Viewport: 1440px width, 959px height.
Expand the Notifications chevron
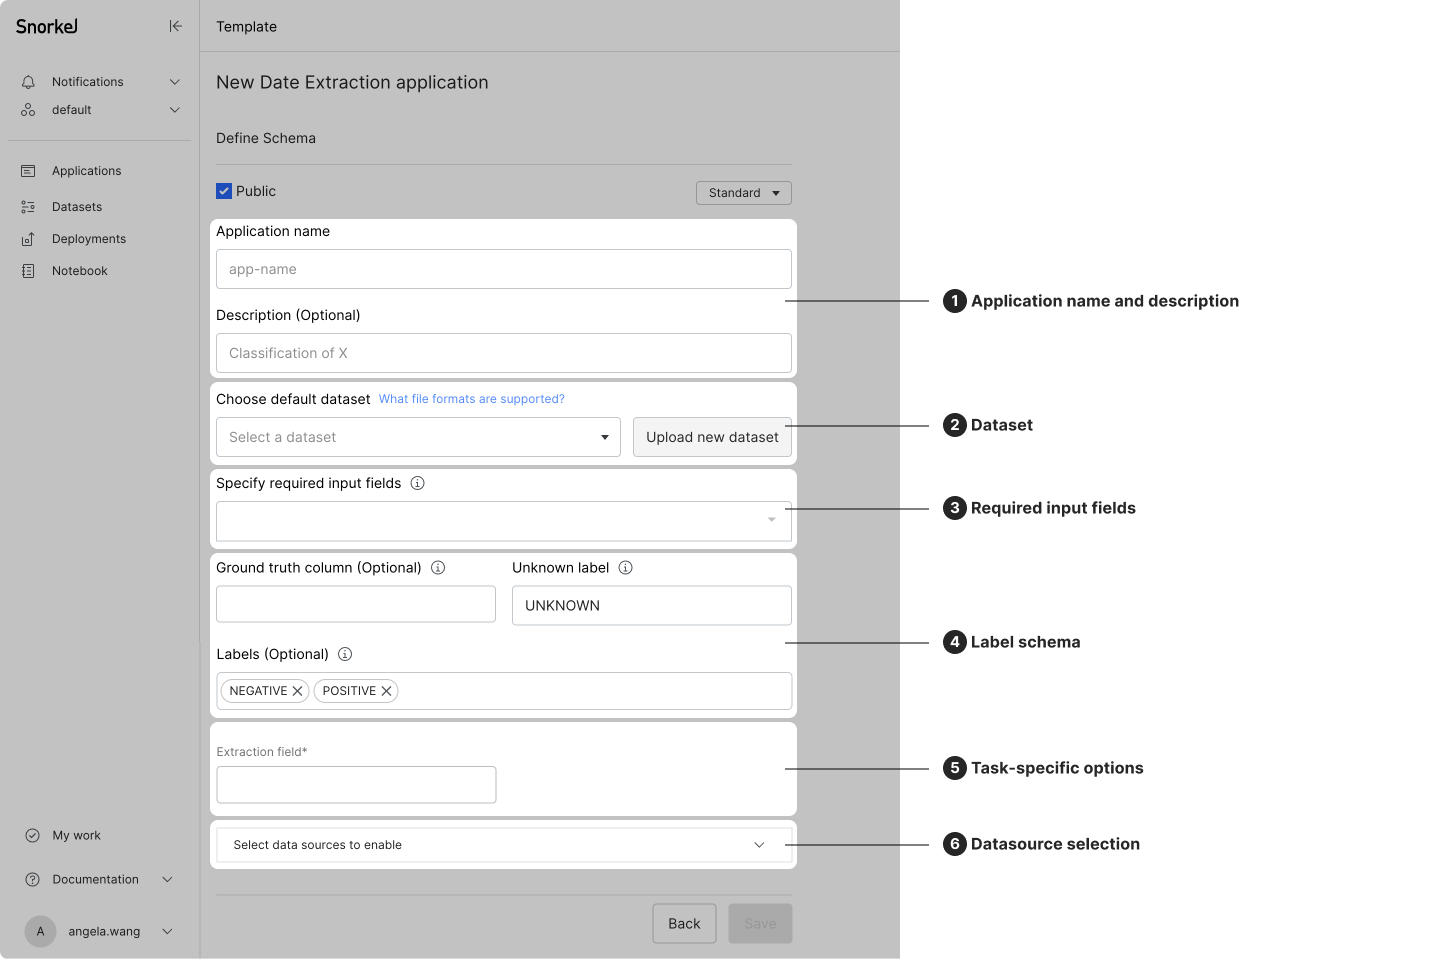pyautogui.click(x=175, y=82)
